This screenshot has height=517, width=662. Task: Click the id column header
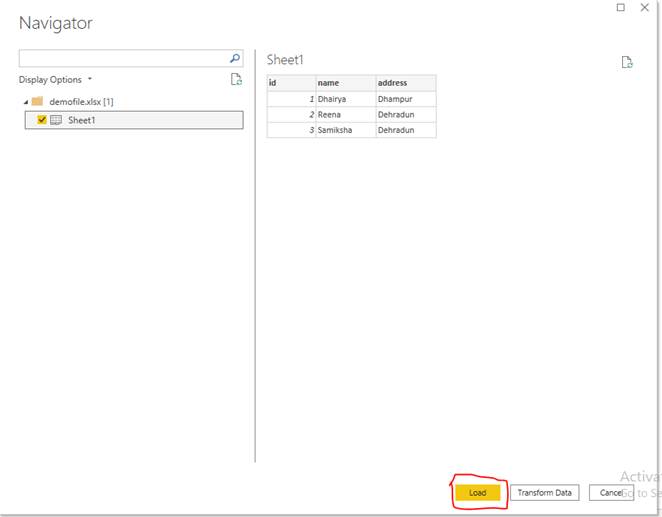click(291, 83)
